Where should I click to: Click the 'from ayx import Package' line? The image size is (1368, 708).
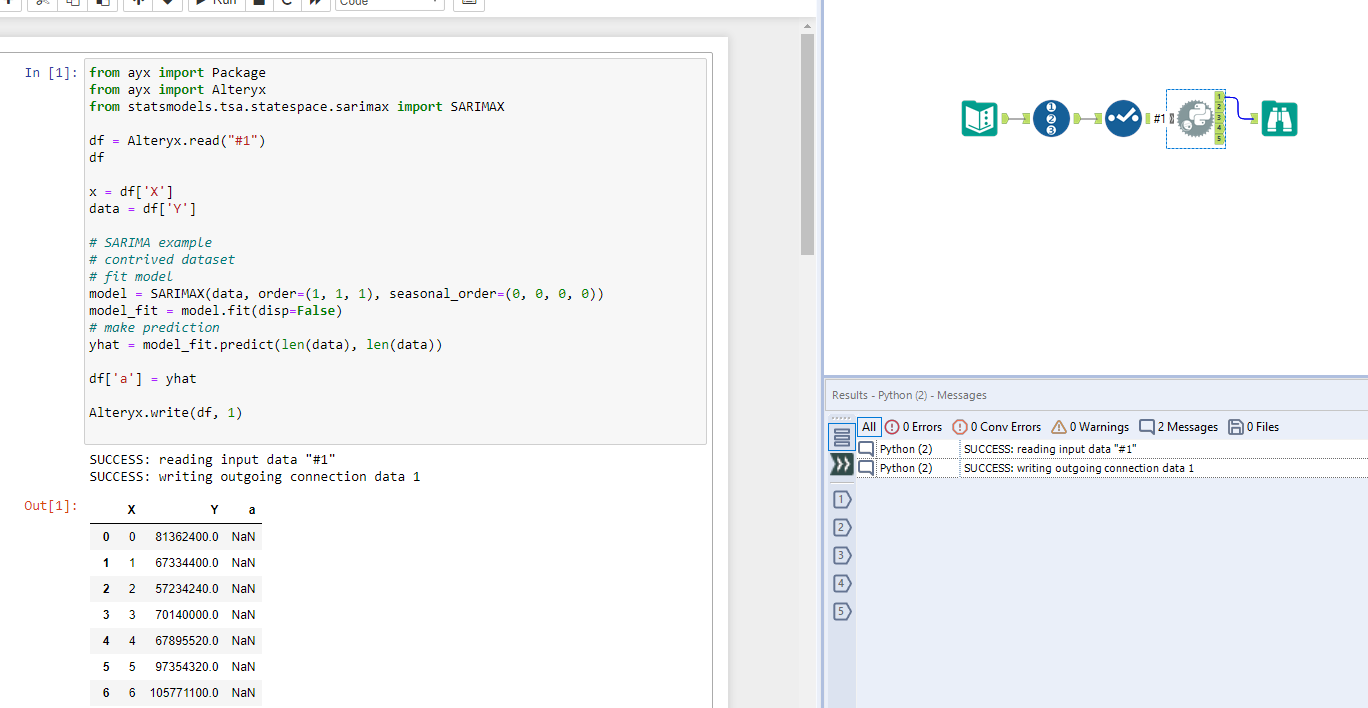177,73
